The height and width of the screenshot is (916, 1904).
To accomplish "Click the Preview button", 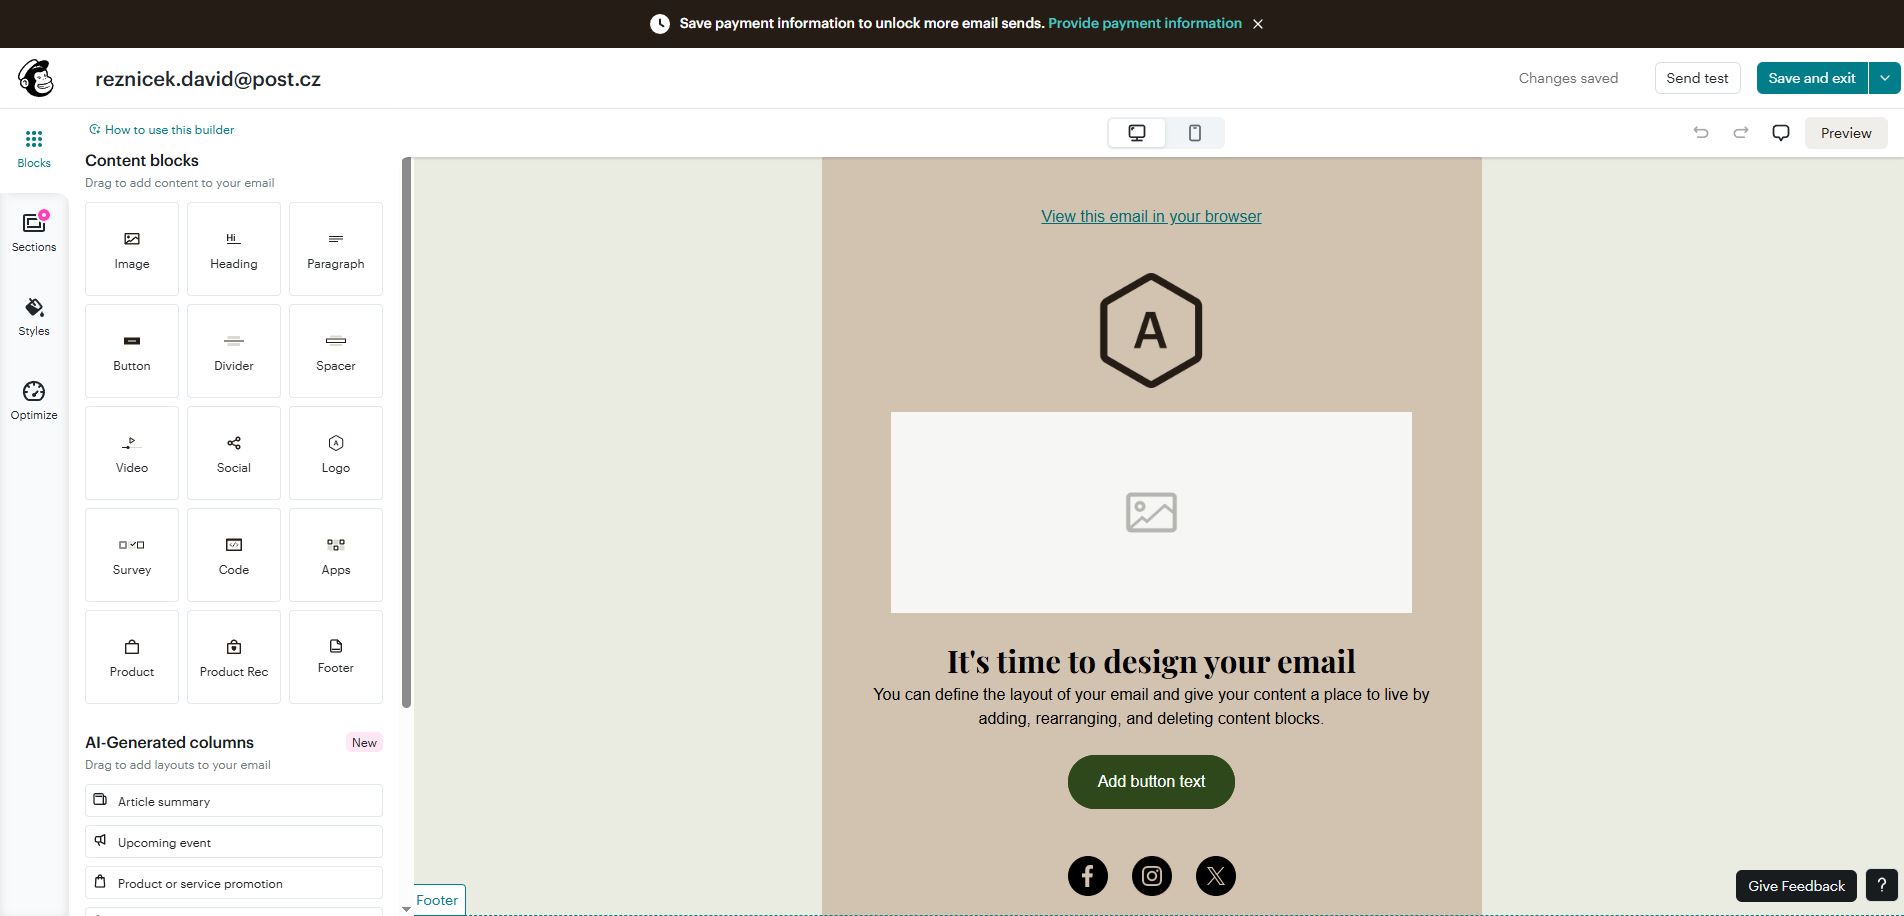I will click(x=1846, y=133).
